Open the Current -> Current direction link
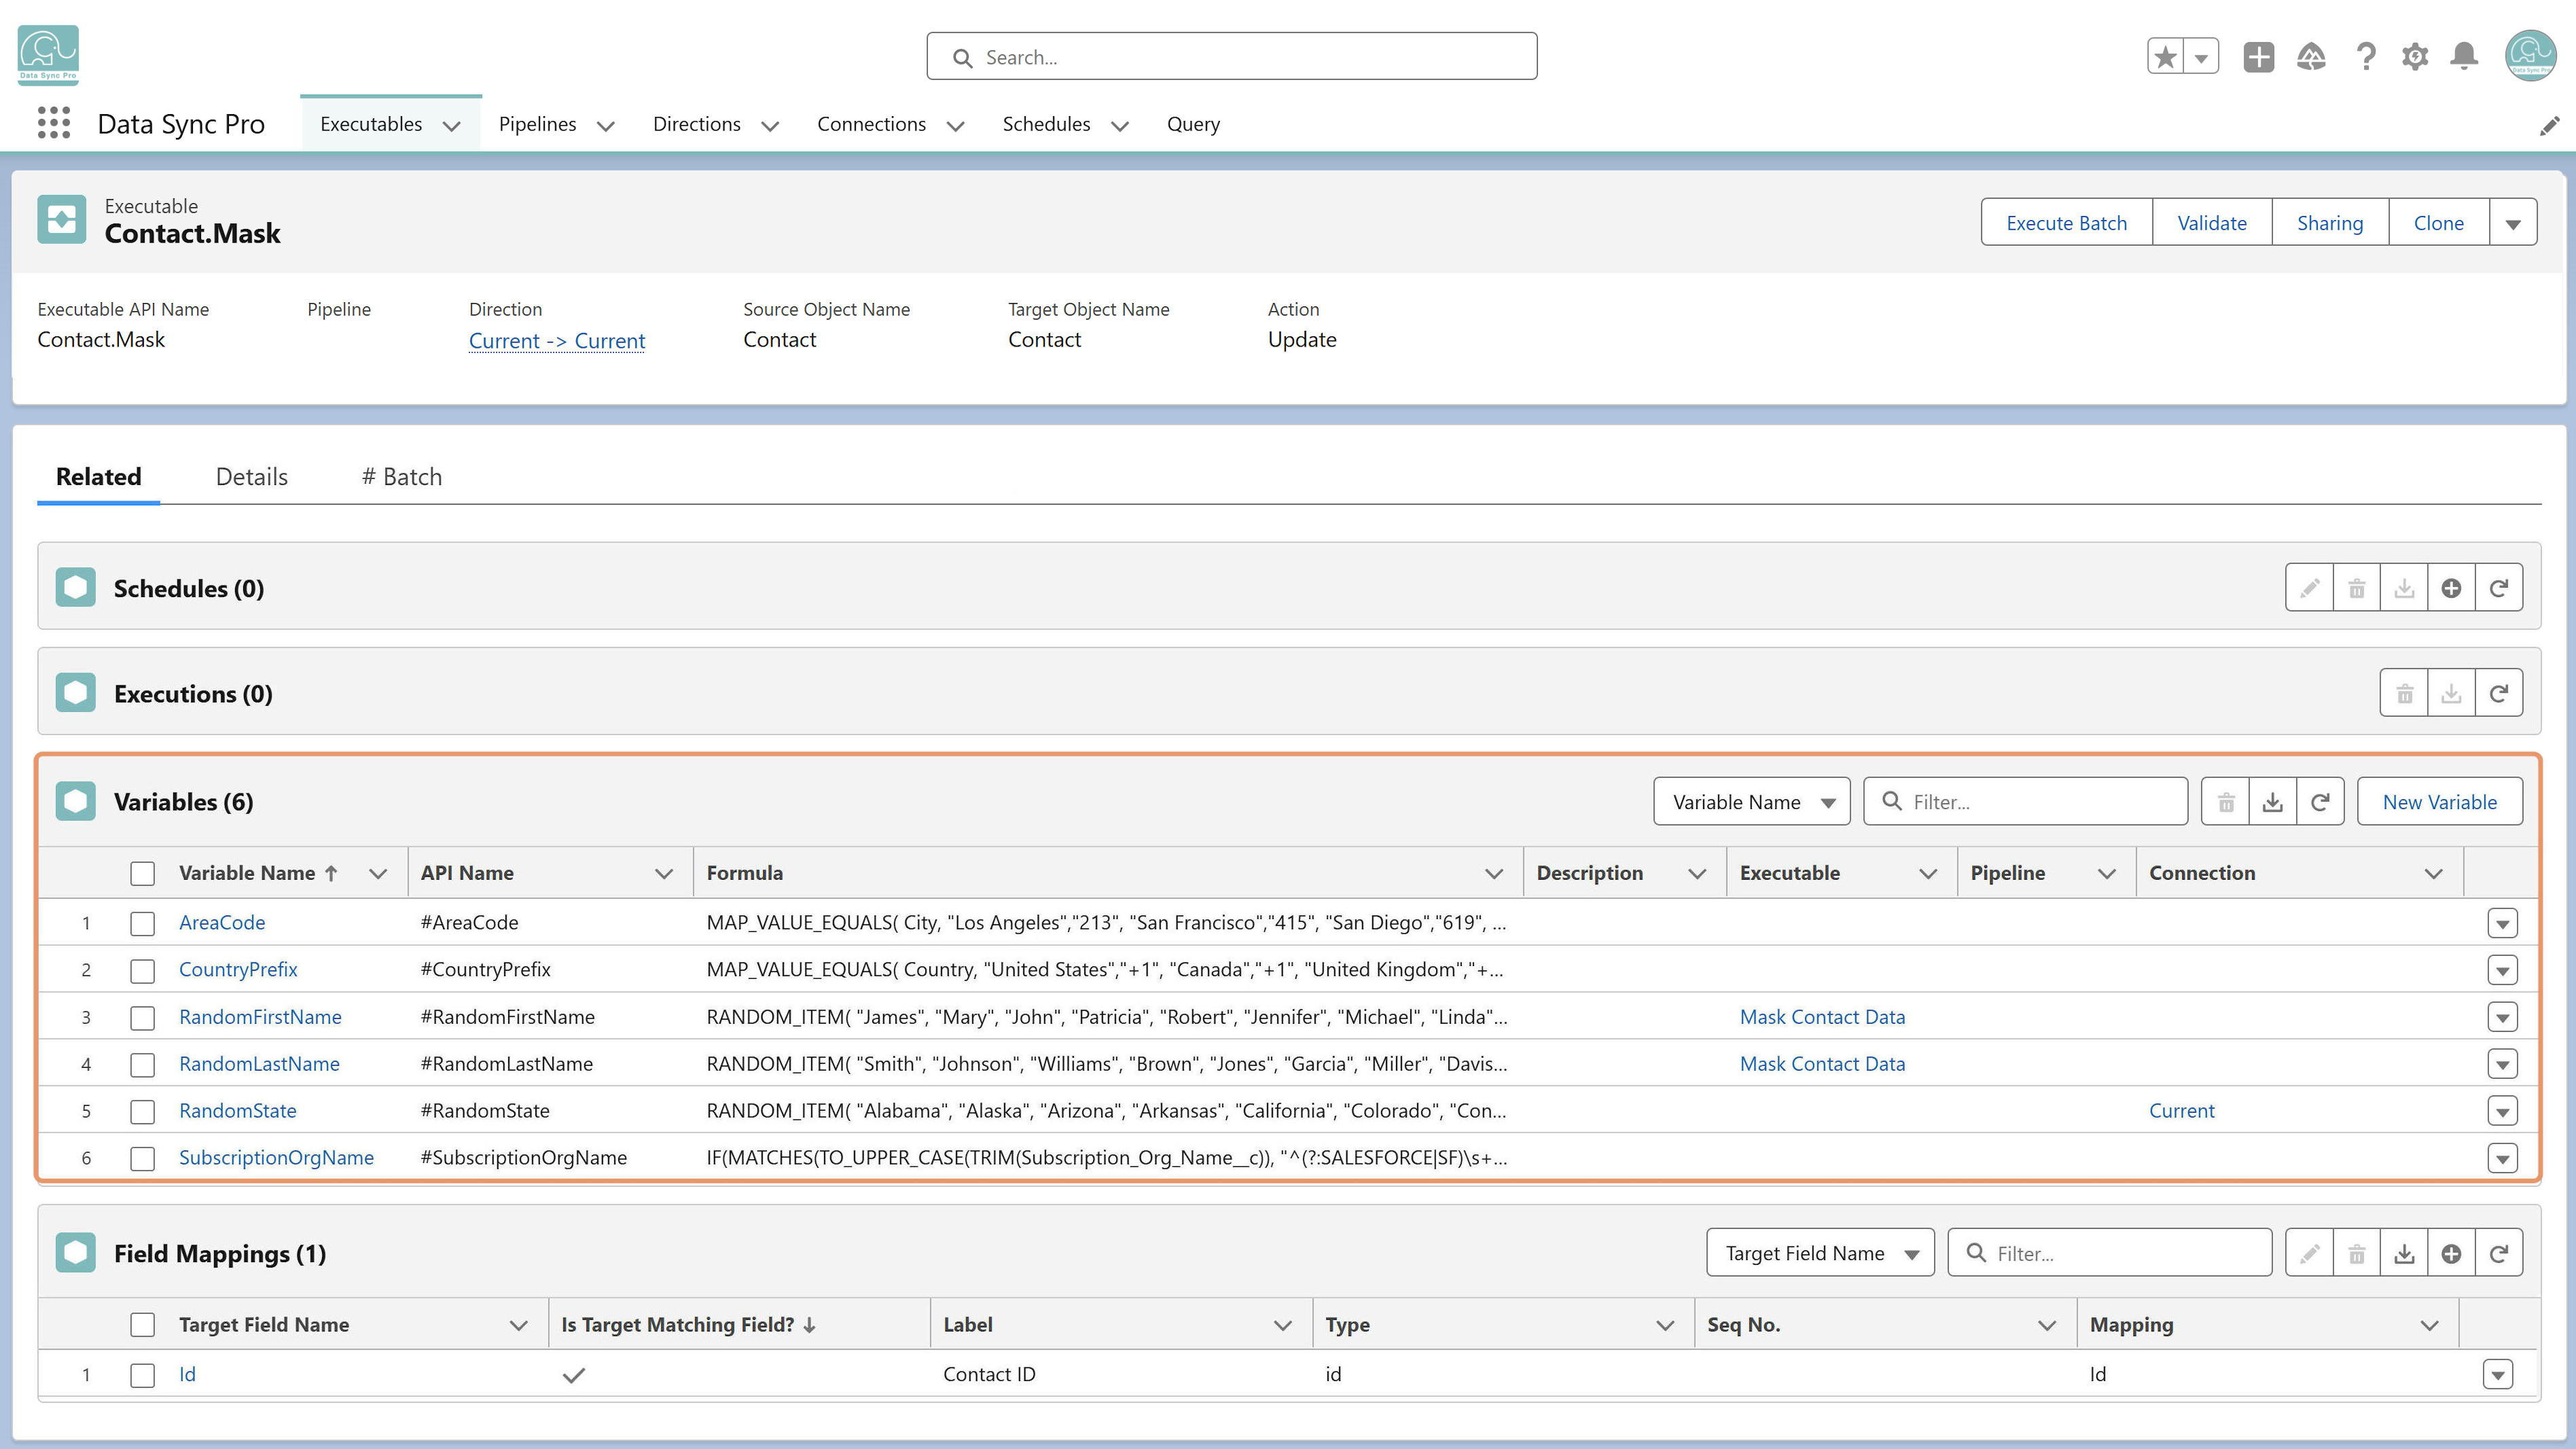 pos(557,341)
